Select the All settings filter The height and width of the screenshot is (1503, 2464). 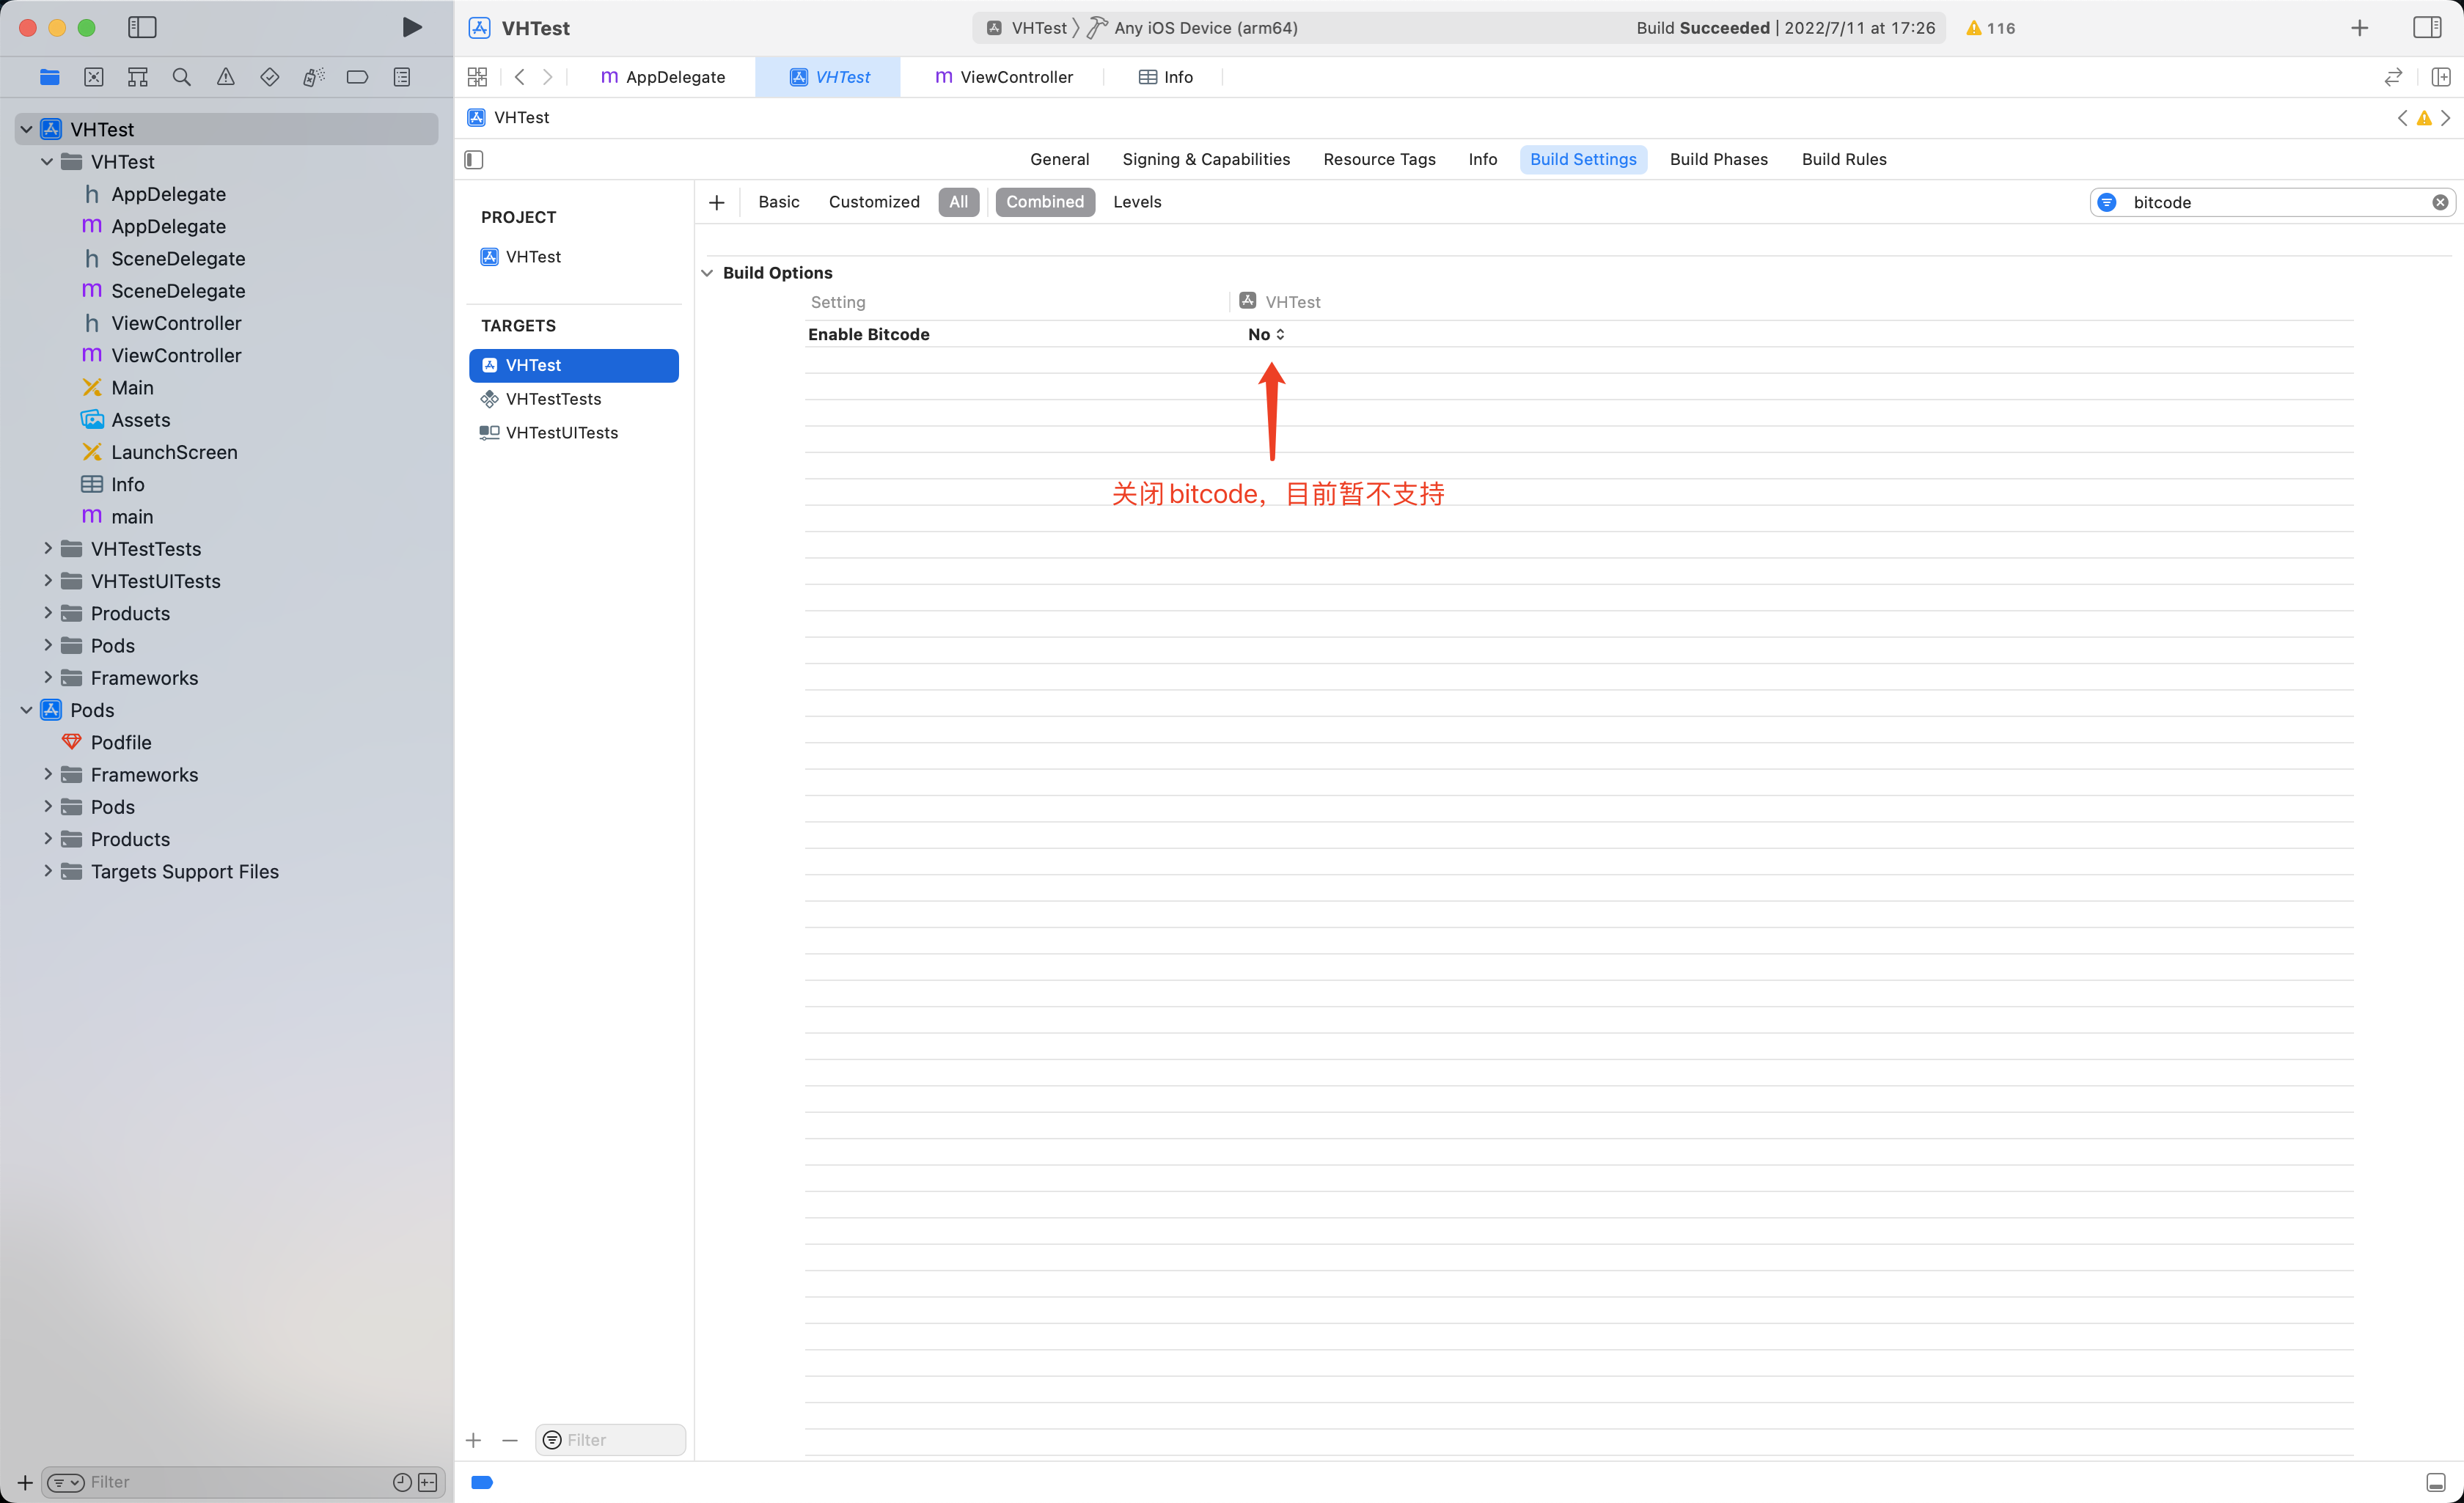(958, 202)
